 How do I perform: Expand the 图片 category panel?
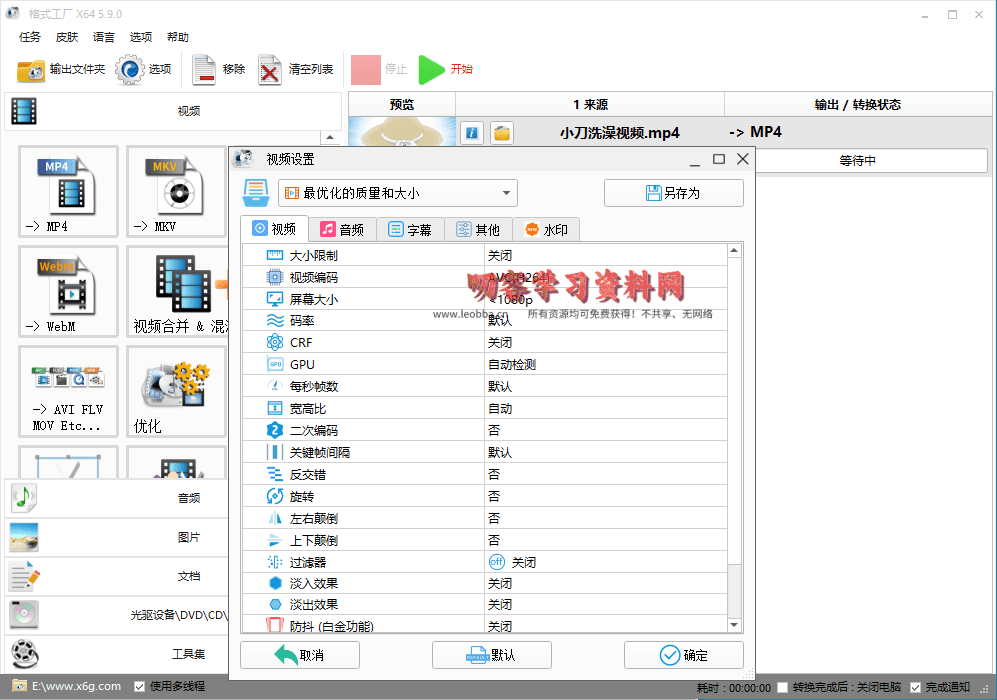[x=118, y=537]
